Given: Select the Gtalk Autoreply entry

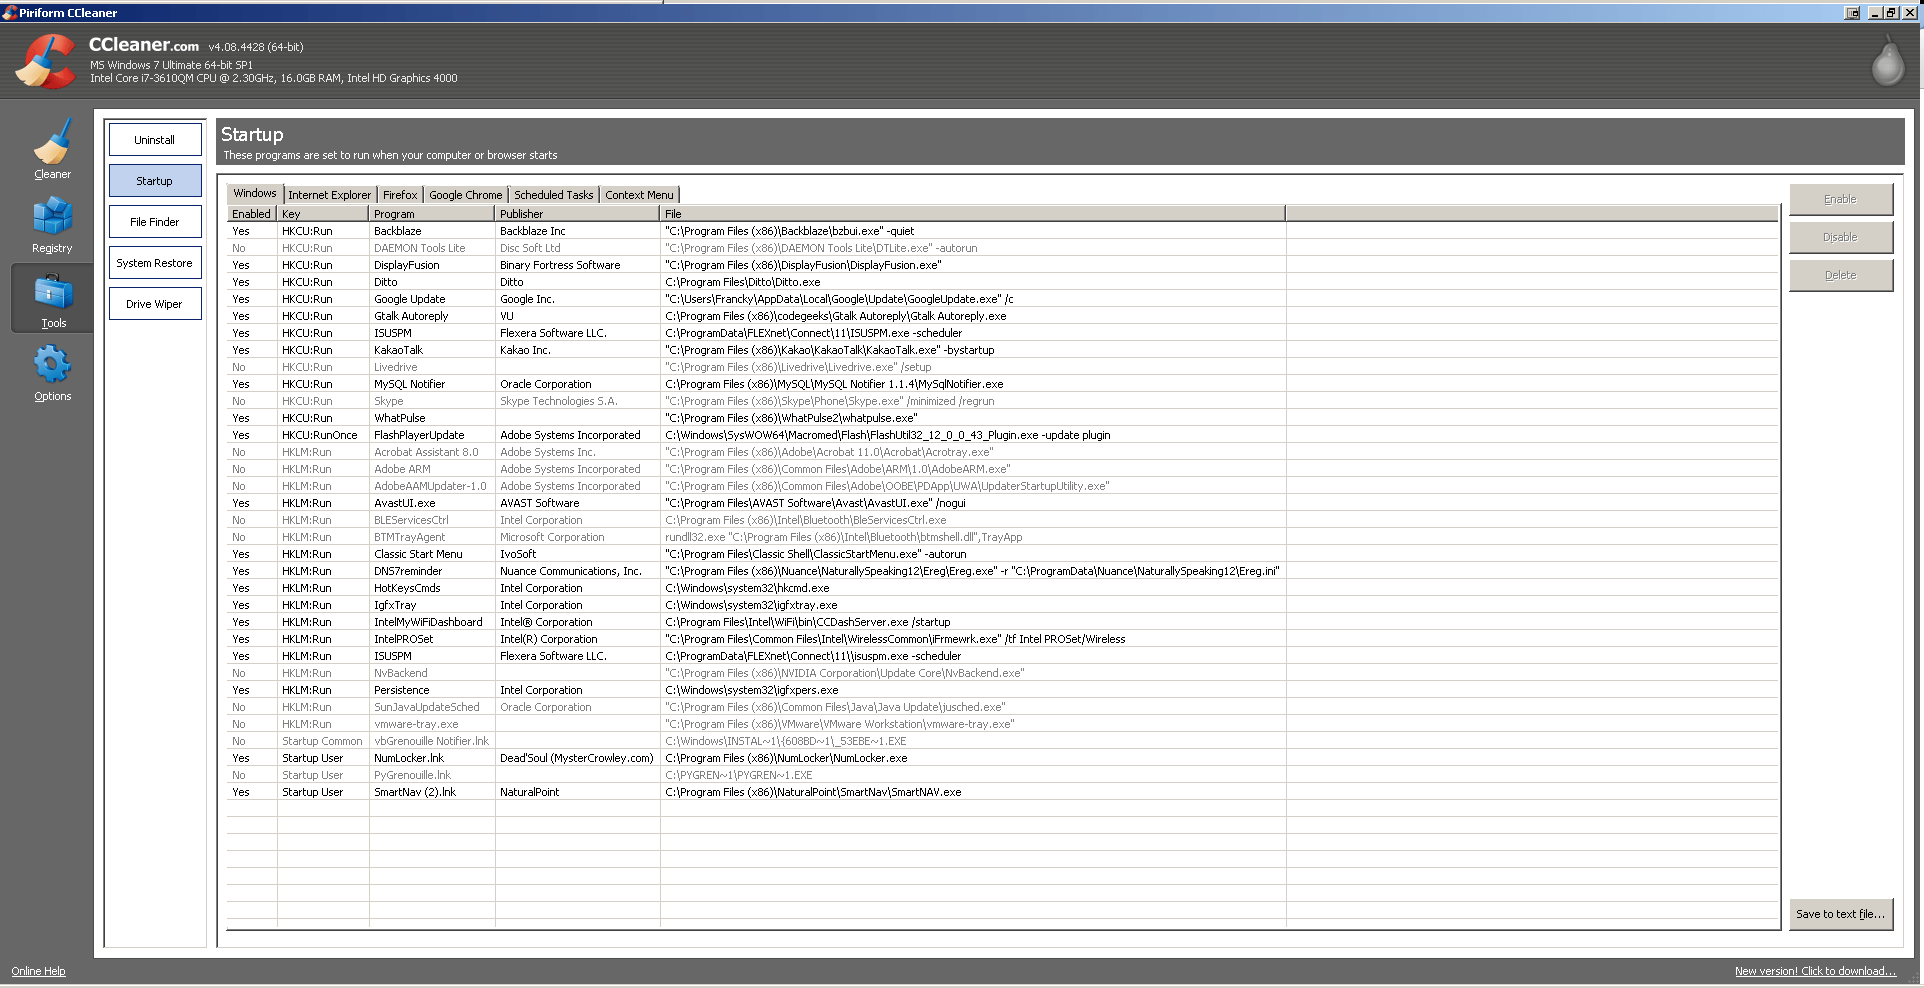Looking at the screenshot, I should point(1002,316).
